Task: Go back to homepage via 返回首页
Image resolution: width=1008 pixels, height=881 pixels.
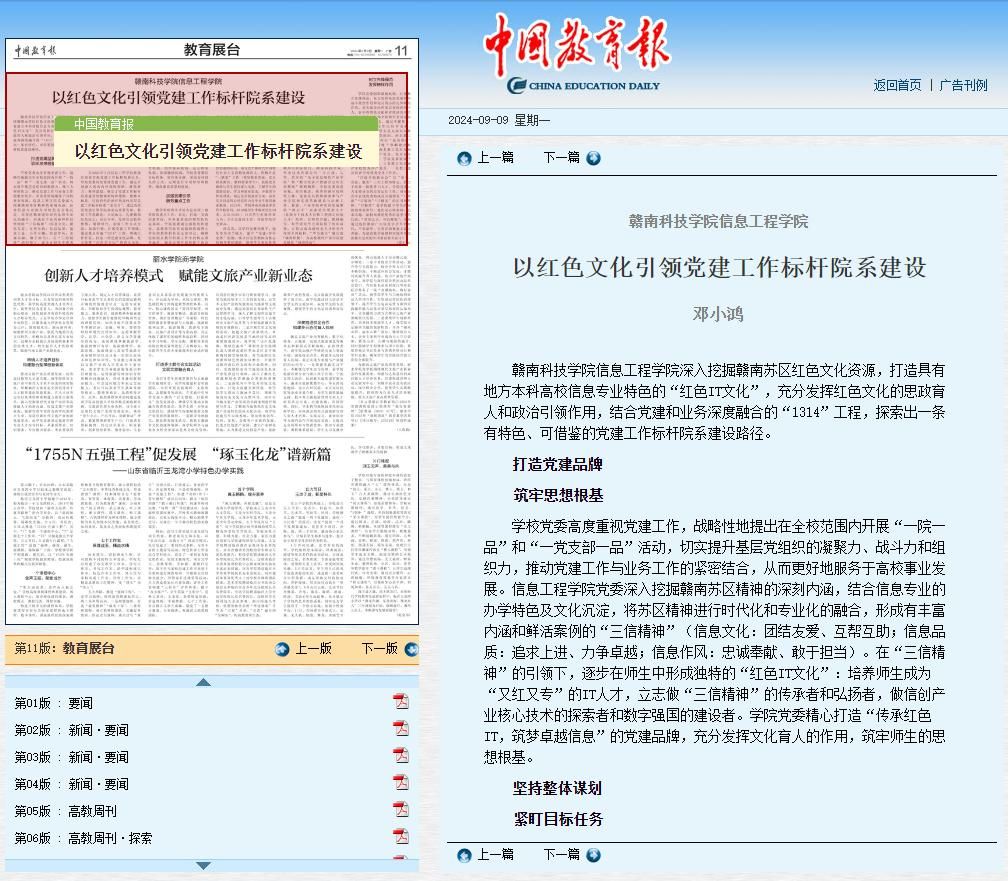Action: tap(897, 85)
